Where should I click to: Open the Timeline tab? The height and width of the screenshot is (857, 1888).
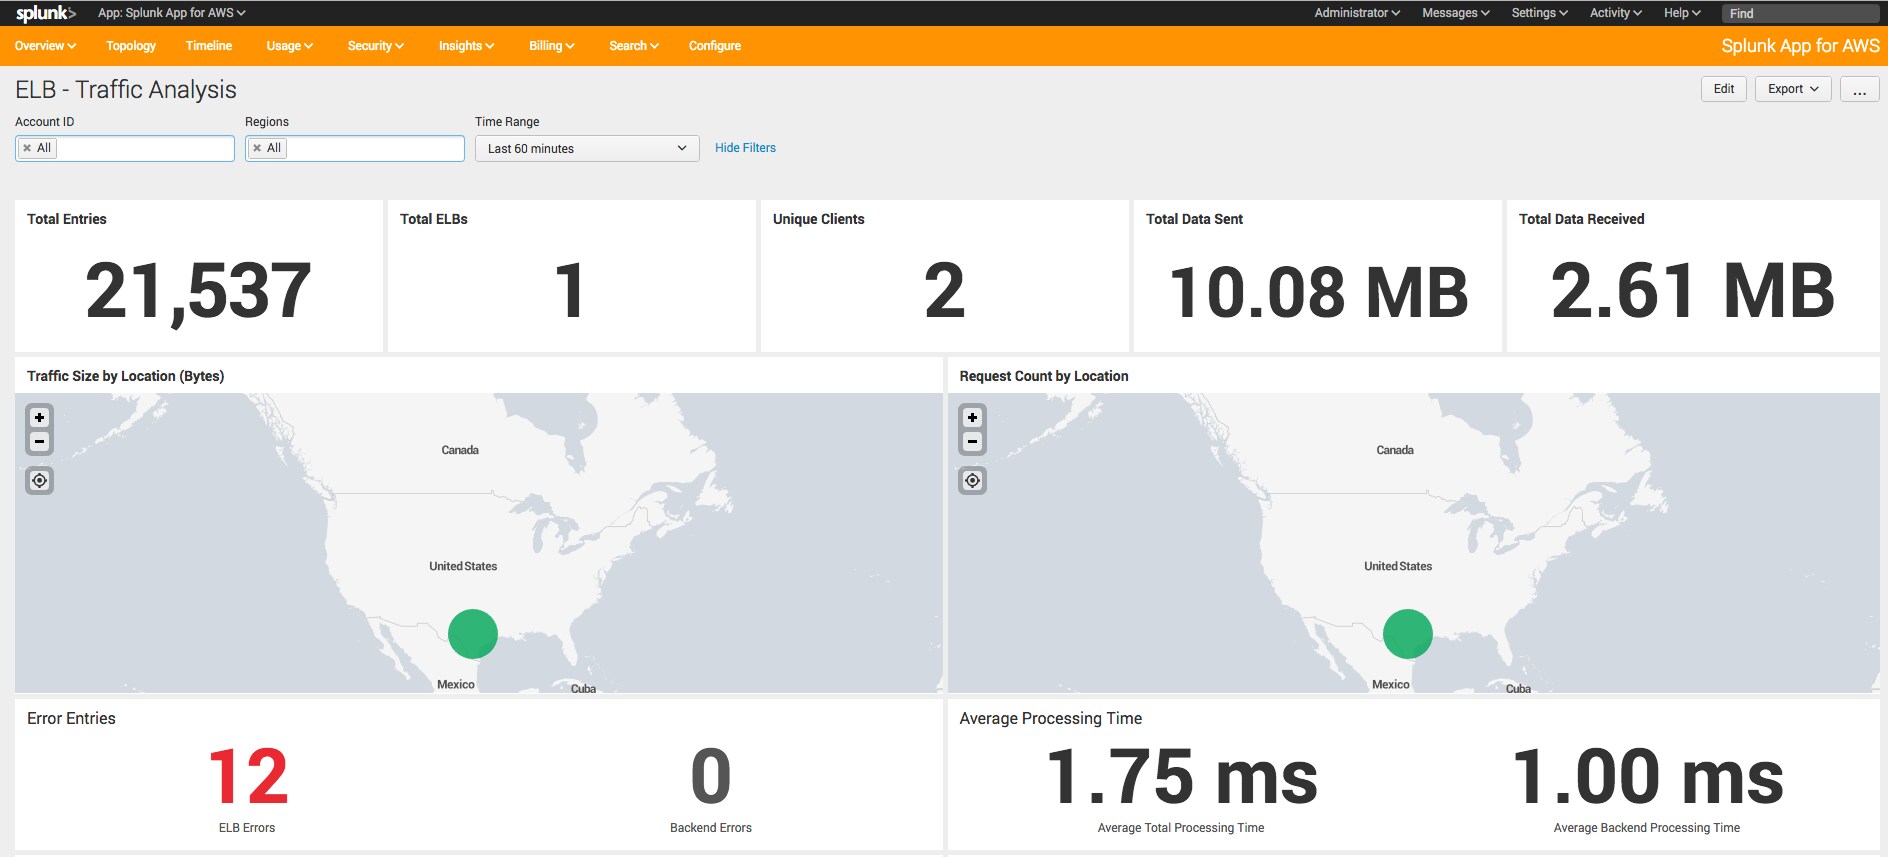(209, 46)
